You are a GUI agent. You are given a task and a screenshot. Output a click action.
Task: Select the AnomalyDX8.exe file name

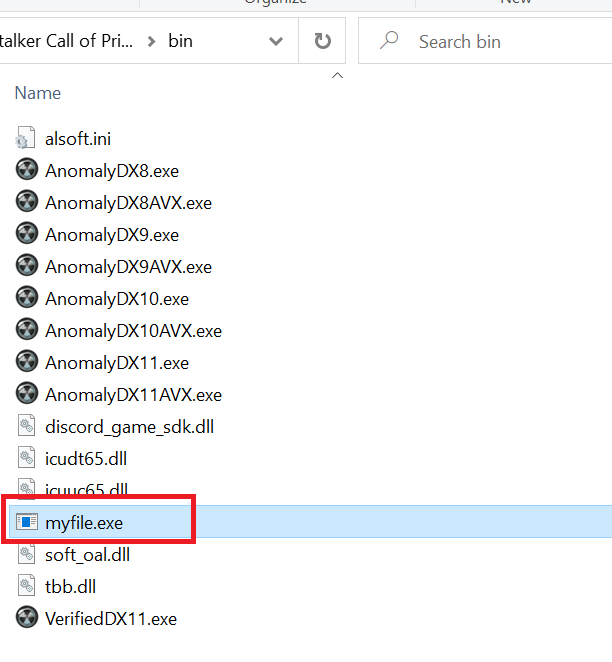[x=112, y=171]
